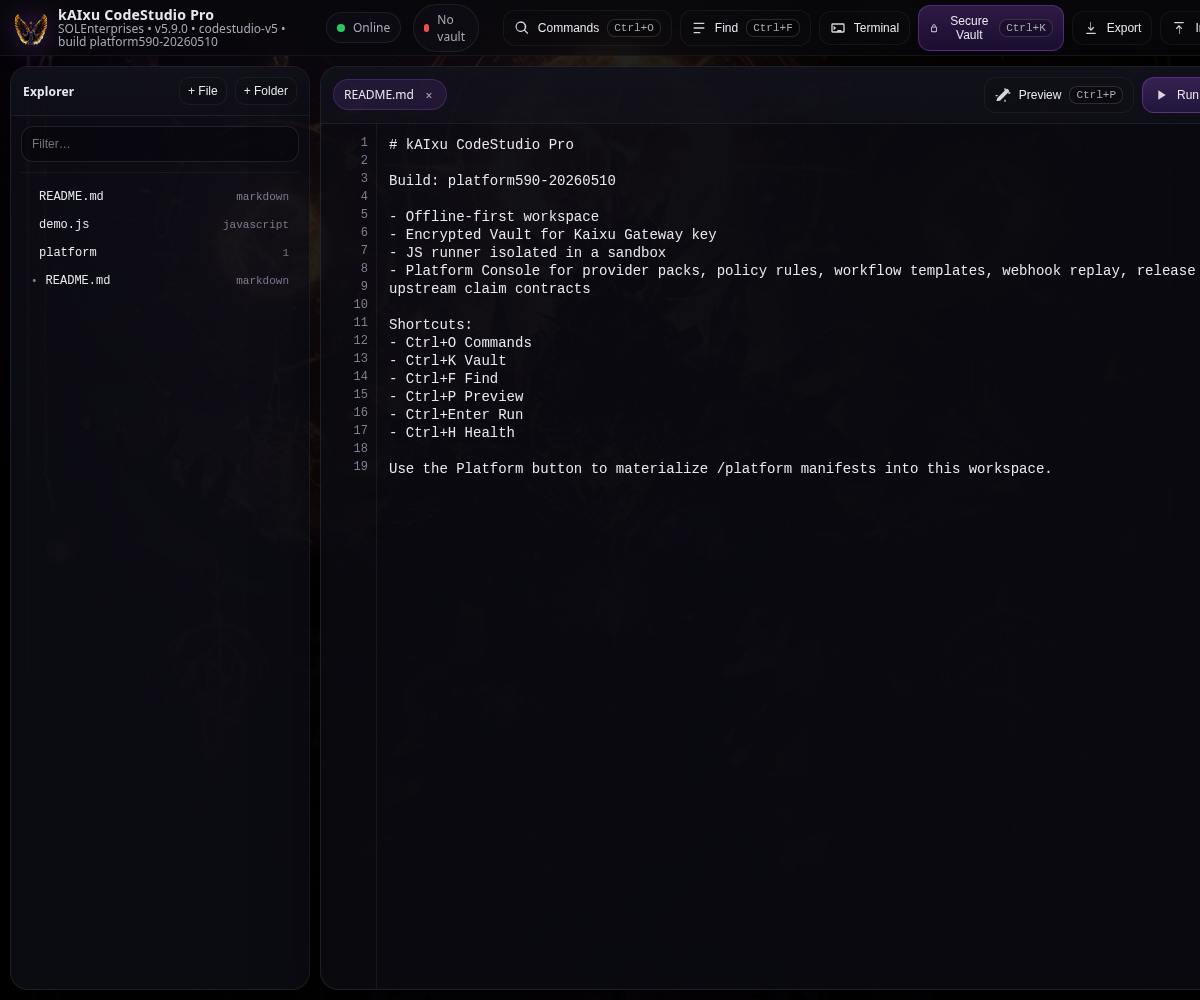Click the No vault status pill
This screenshot has height=1000, width=1200.
click(446, 28)
